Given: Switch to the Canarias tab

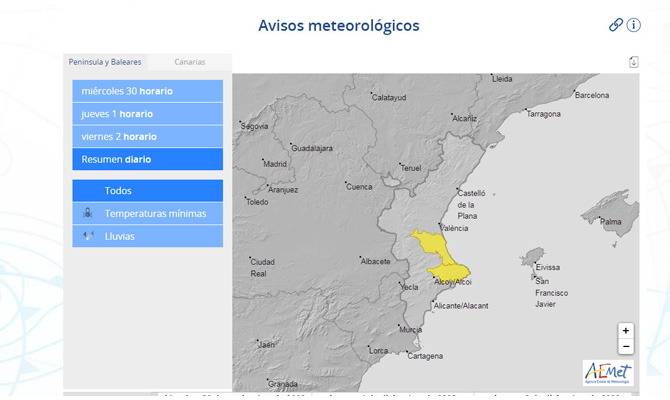Looking at the screenshot, I should pyautogui.click(x=190, y=62).
